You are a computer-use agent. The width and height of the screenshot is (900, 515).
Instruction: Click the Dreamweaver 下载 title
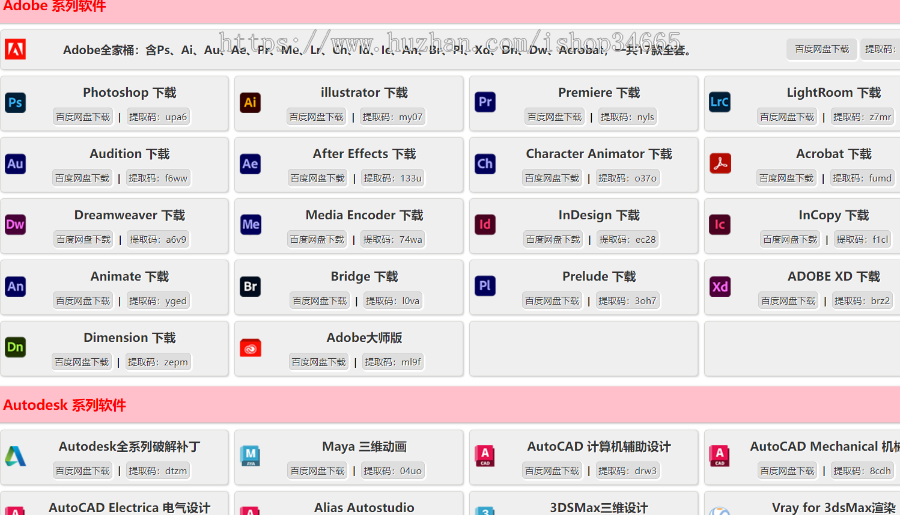(x=129, y=215)
